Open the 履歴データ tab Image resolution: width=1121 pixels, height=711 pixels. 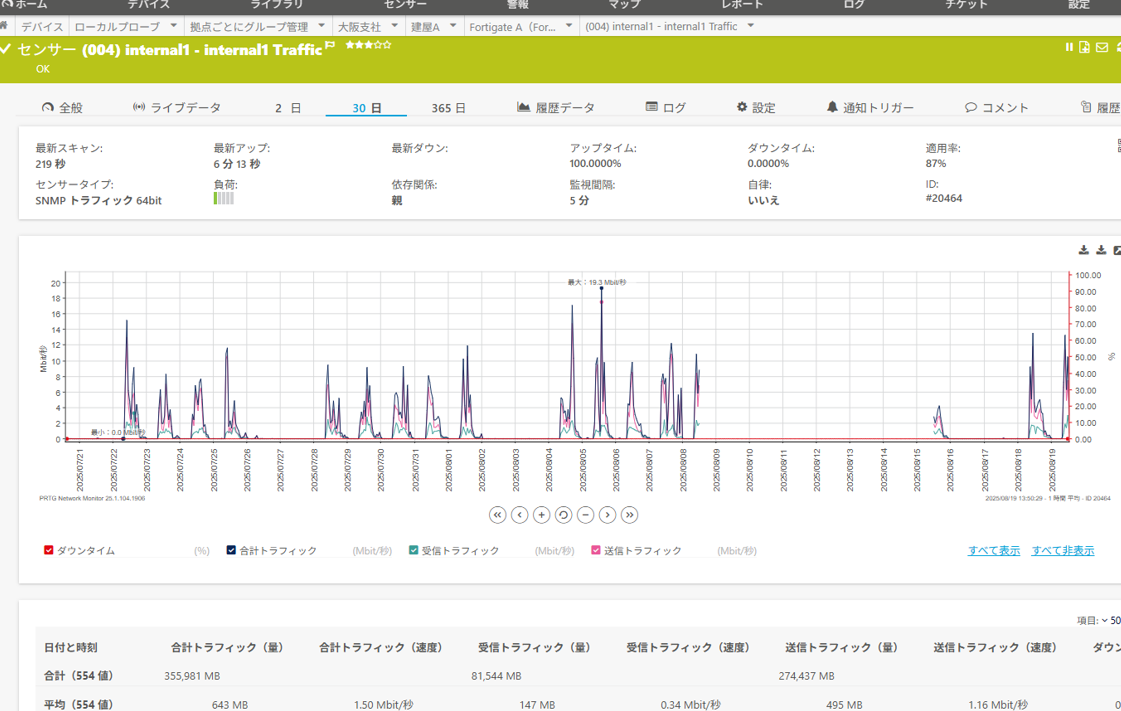pyautogui.click(x=555, y=107)
